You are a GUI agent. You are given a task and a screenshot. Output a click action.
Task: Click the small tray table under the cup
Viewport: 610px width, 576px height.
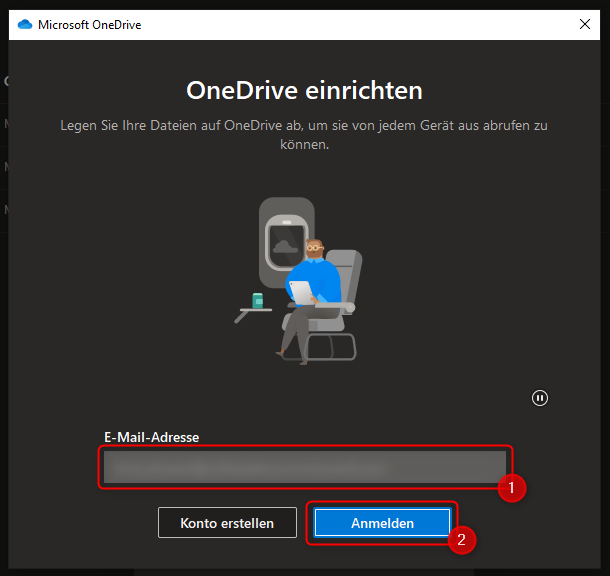tap(252, 312)
